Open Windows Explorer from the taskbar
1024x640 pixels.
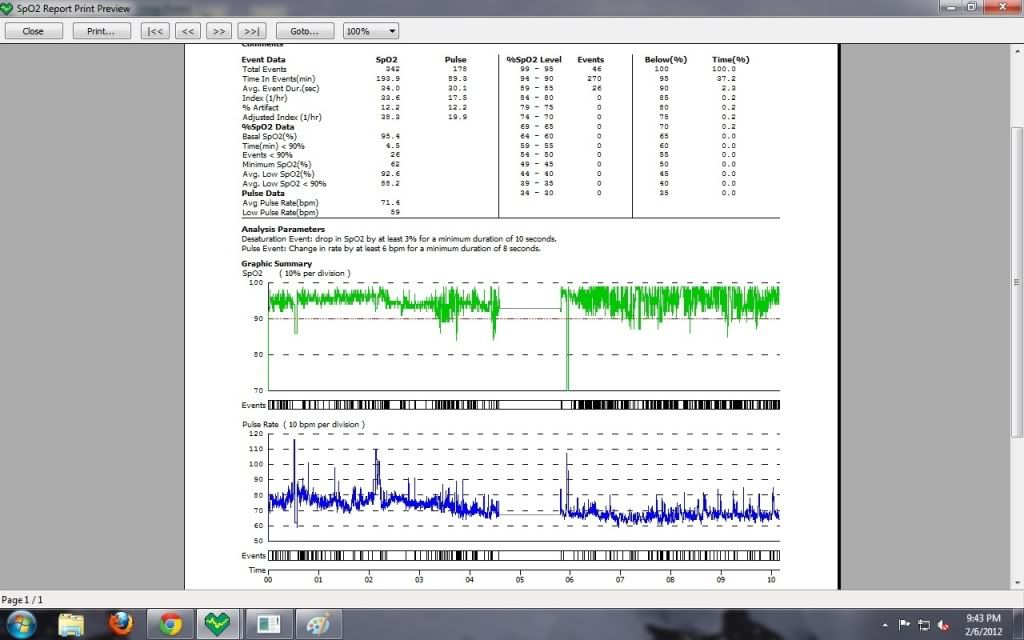71,624
